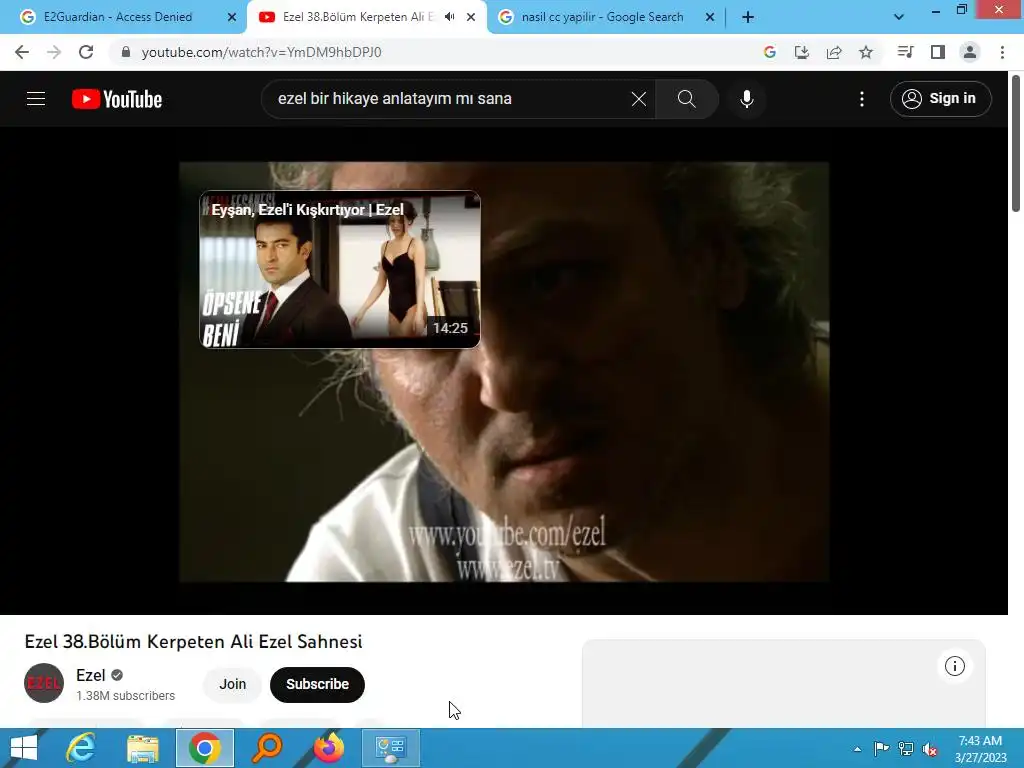Open YouTube settings three-dot menu
This screenshot has height=768, width=1024.
[x=862, y=99]
